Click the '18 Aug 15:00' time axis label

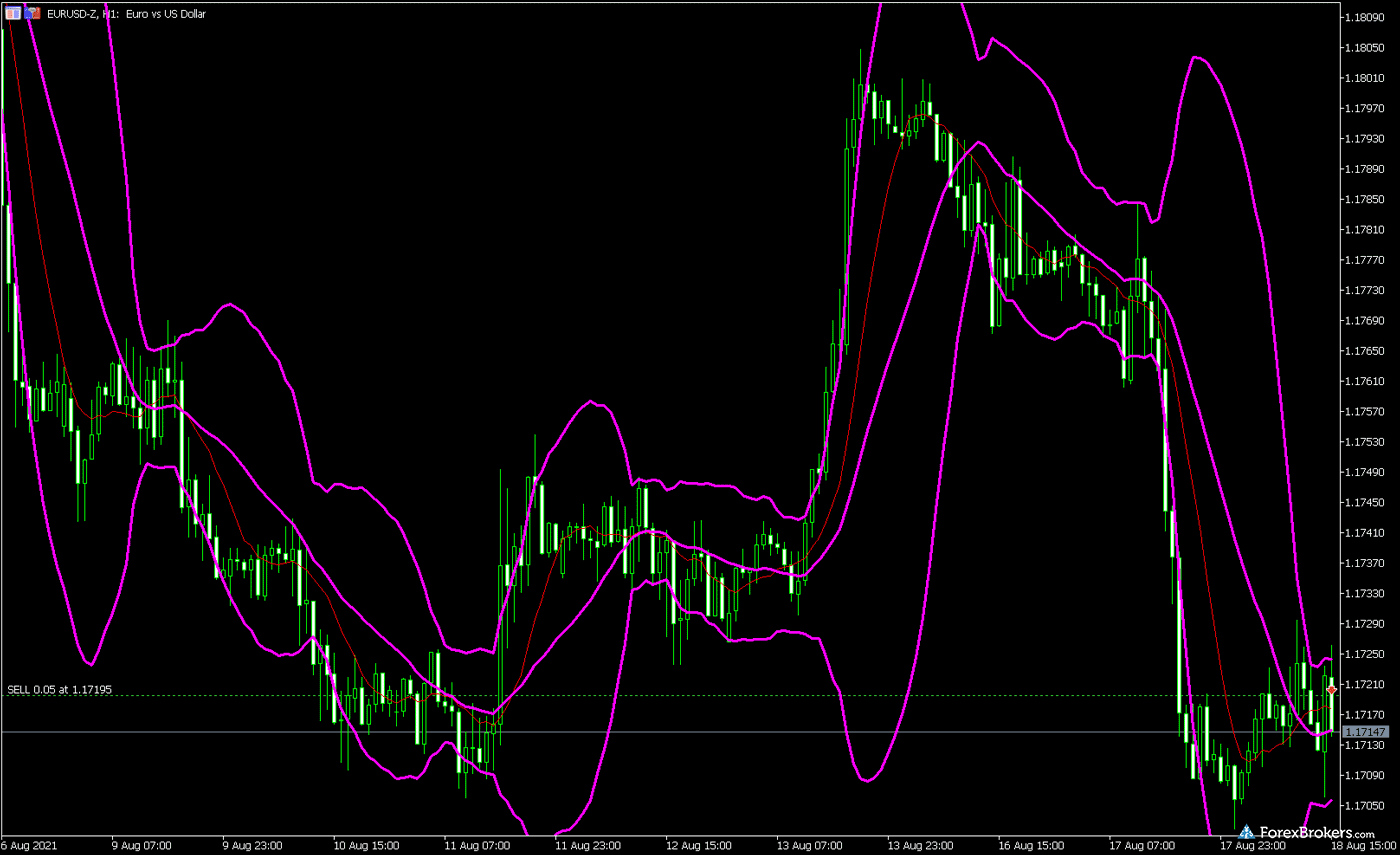click(1366, 845)
